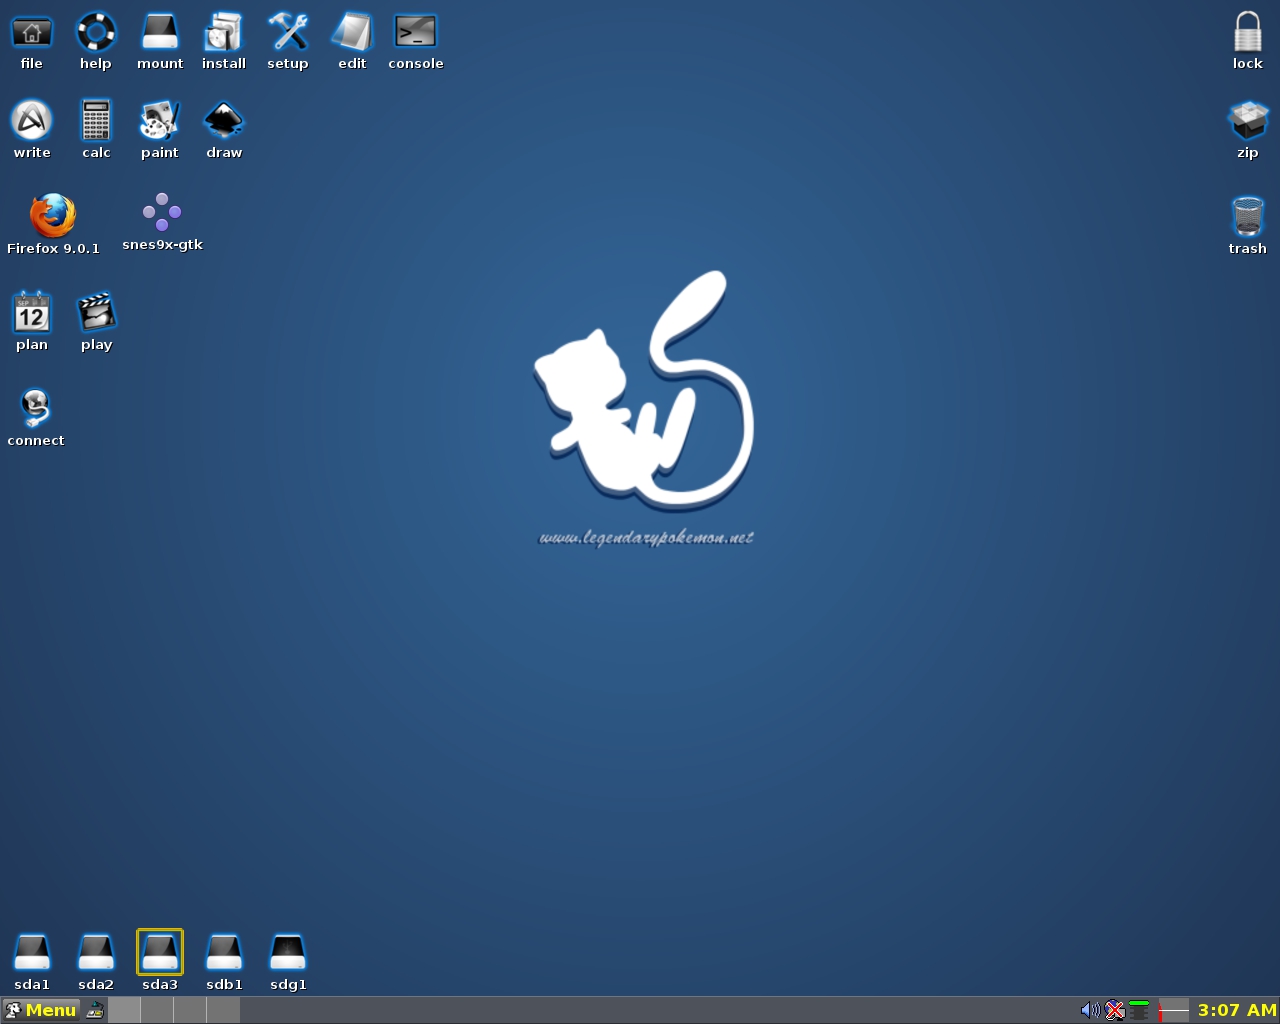Click the volume speaker tray icon
Image resolution: width=1280 pixels, height=1024 pixels.
click(1089, 1010)
